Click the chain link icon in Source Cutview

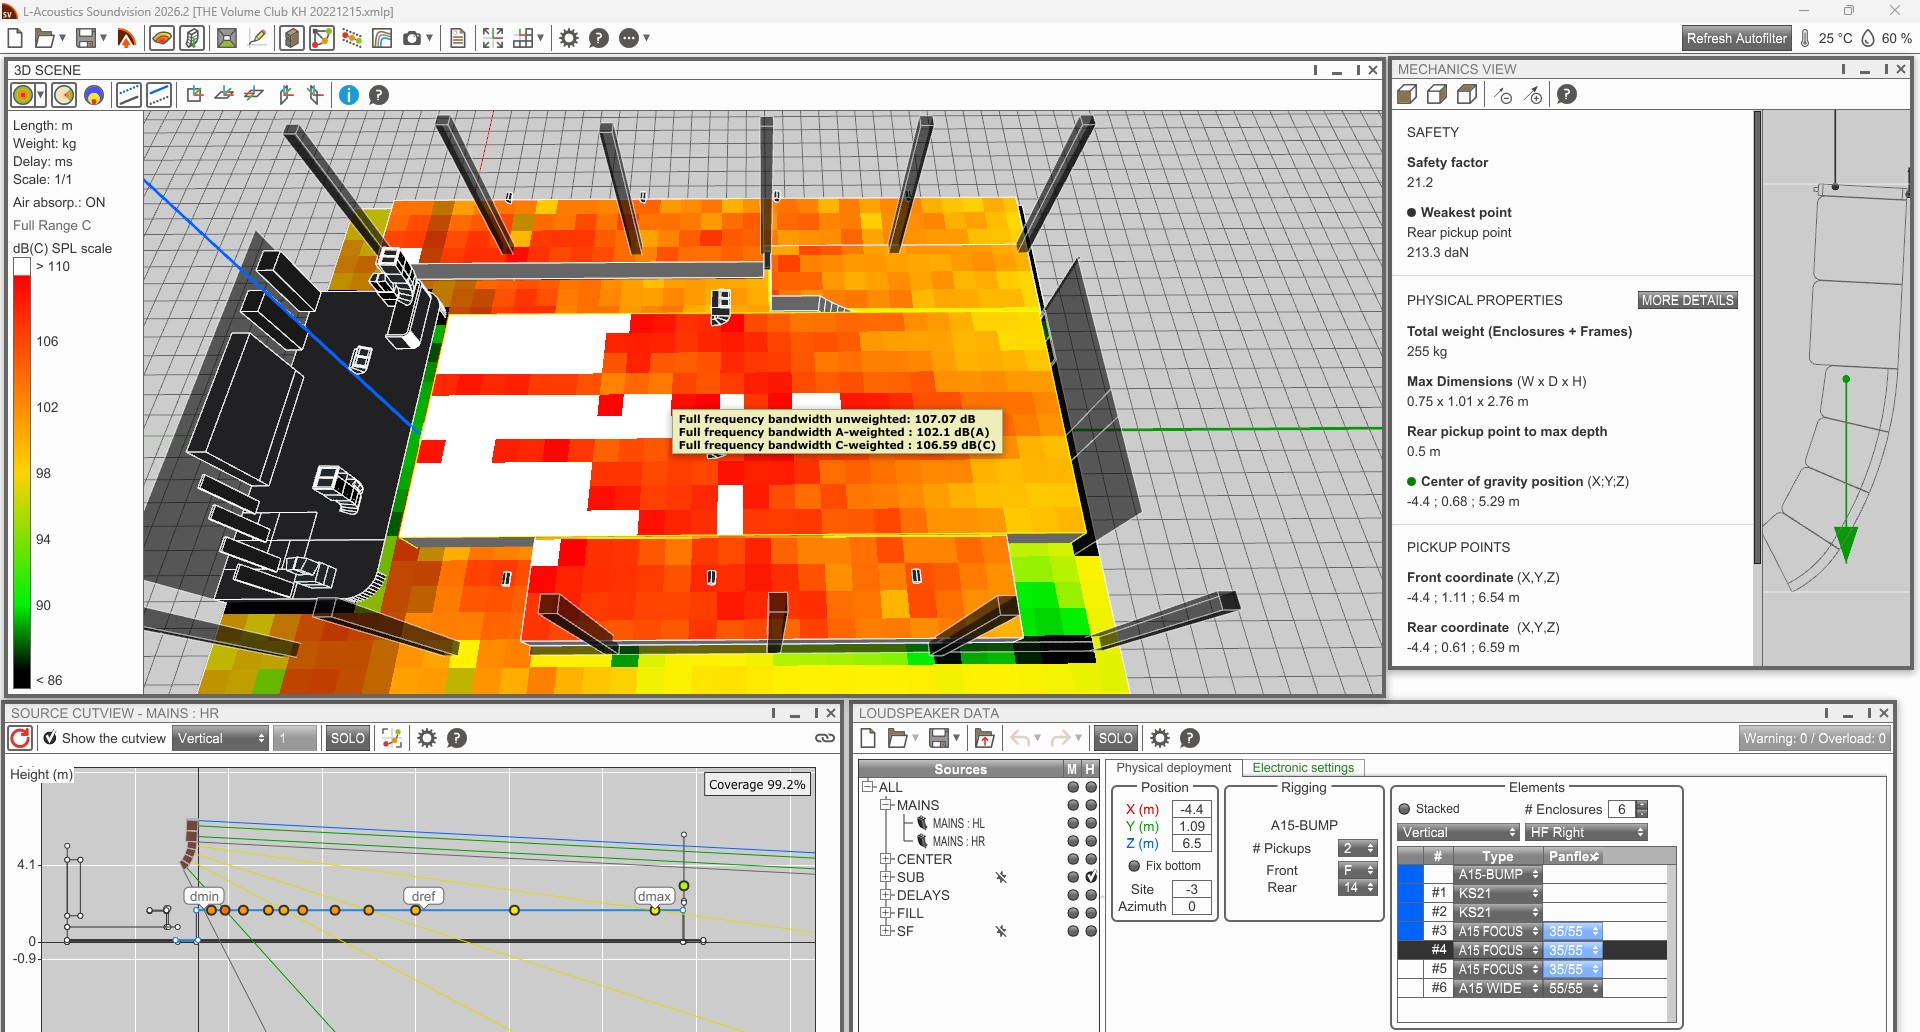coord(825,738)
